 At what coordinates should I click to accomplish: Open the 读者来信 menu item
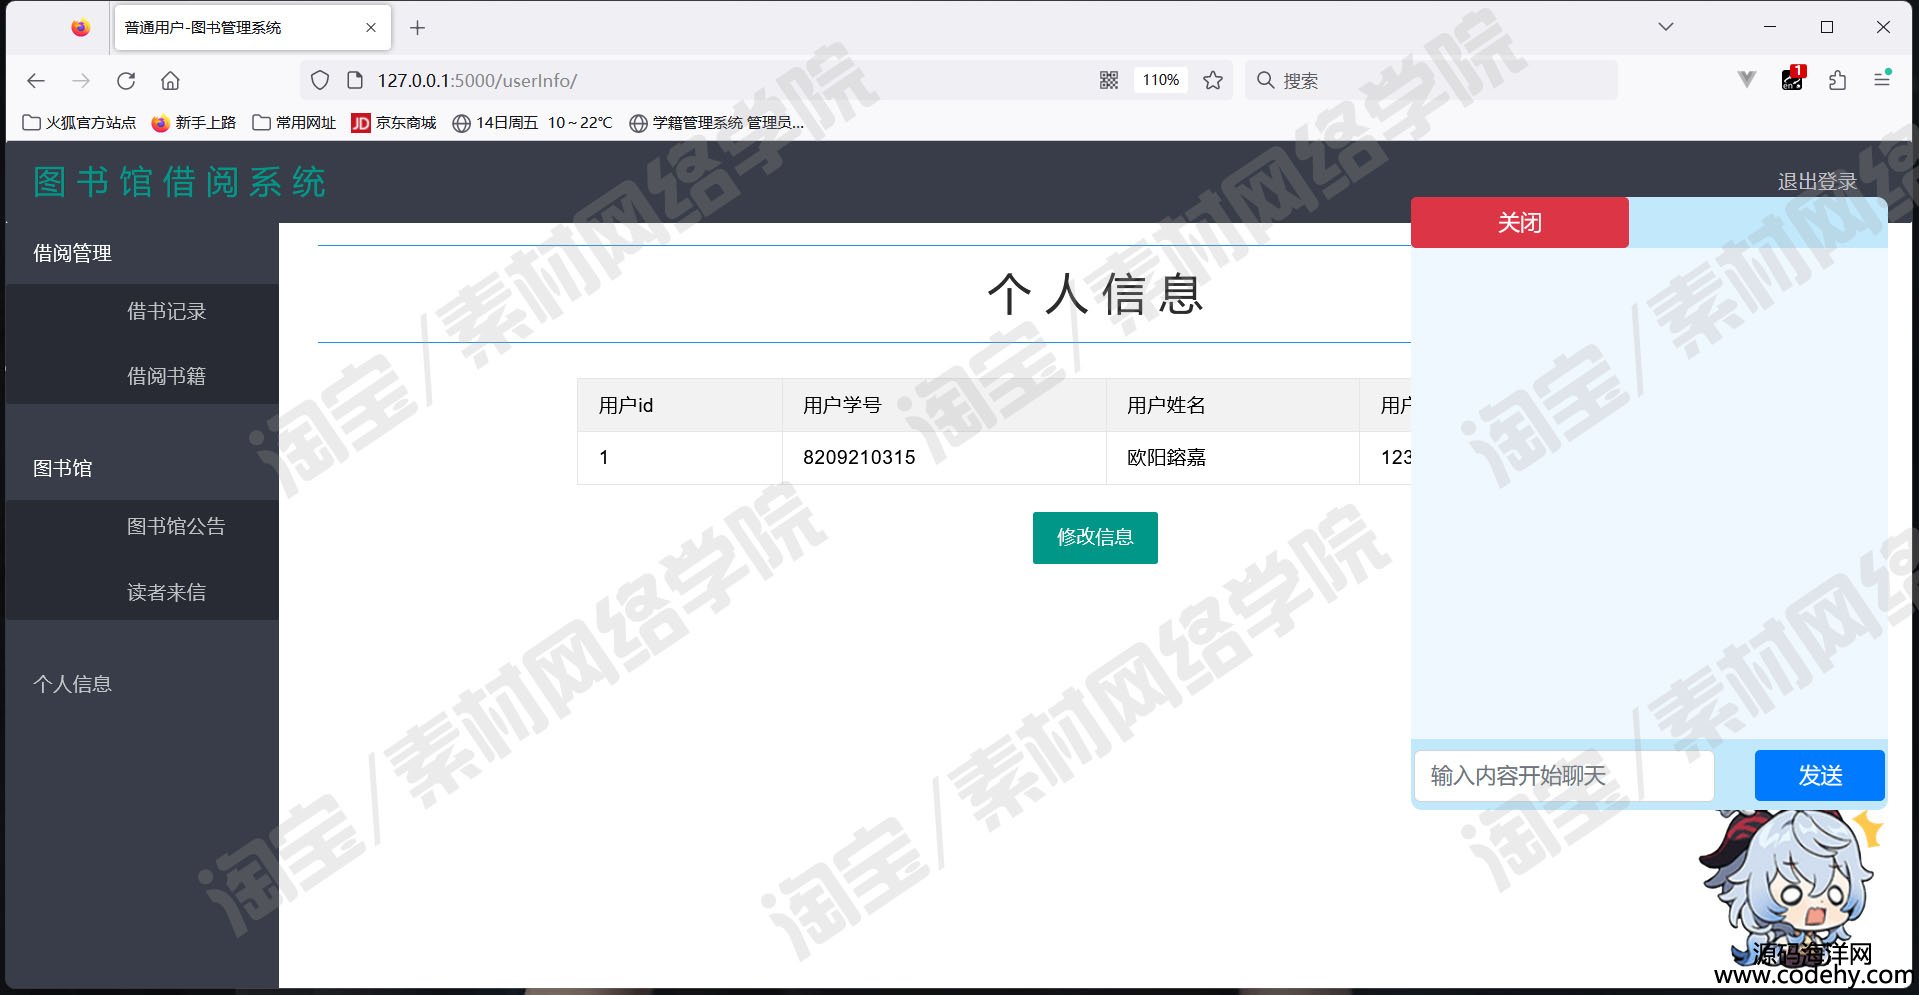(x=166, y=592)
